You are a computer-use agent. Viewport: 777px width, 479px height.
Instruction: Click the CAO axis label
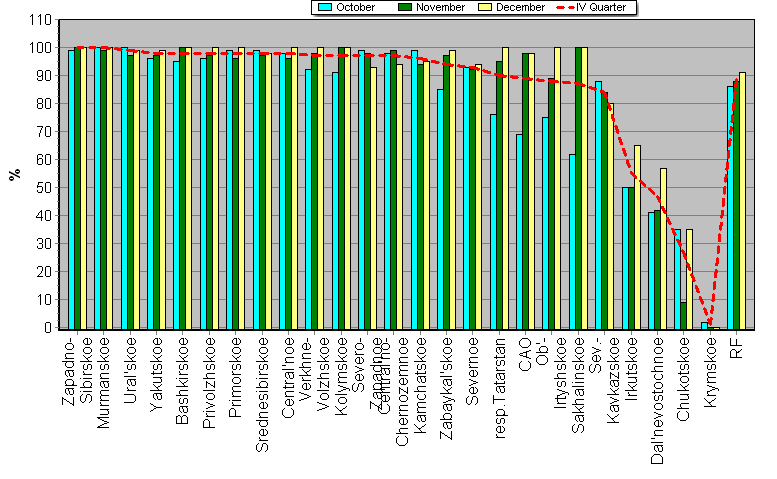pyautogui.click(x=525, y=355)
